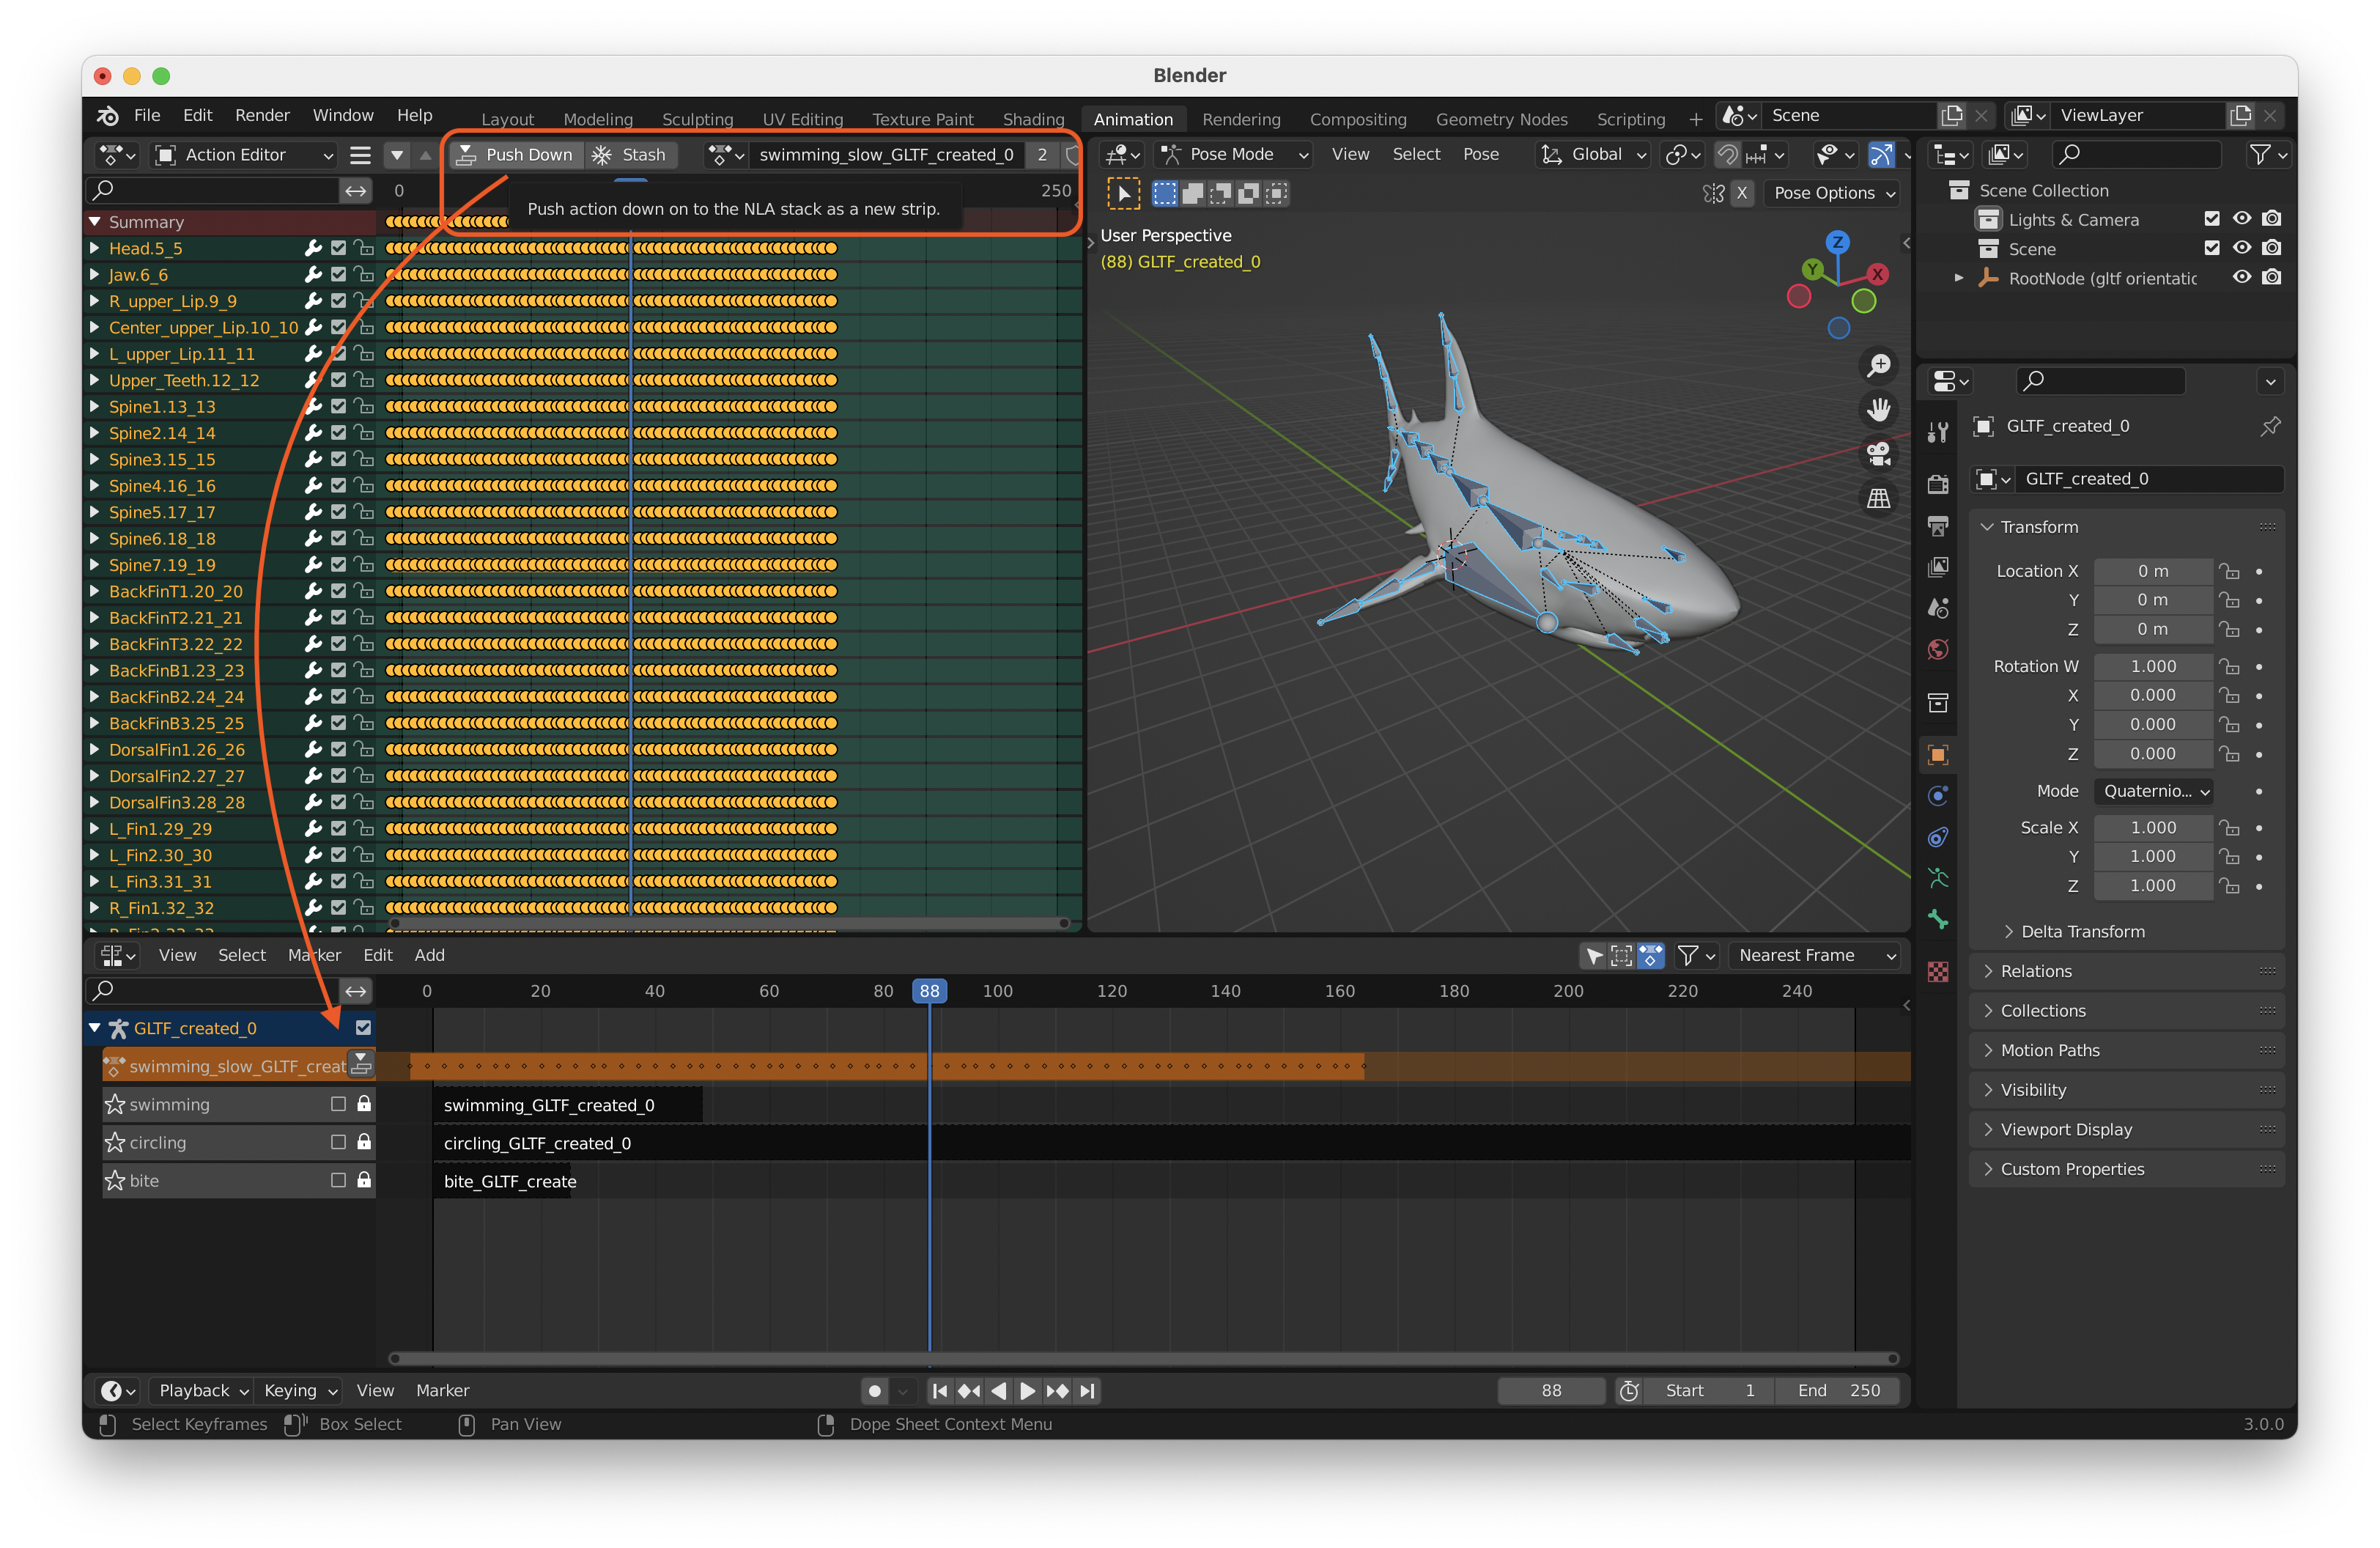Toggle X-axis mirror in pose options
Image resolution: width=2380 pixels, height=1548 pixels.
coord(1742,193)
